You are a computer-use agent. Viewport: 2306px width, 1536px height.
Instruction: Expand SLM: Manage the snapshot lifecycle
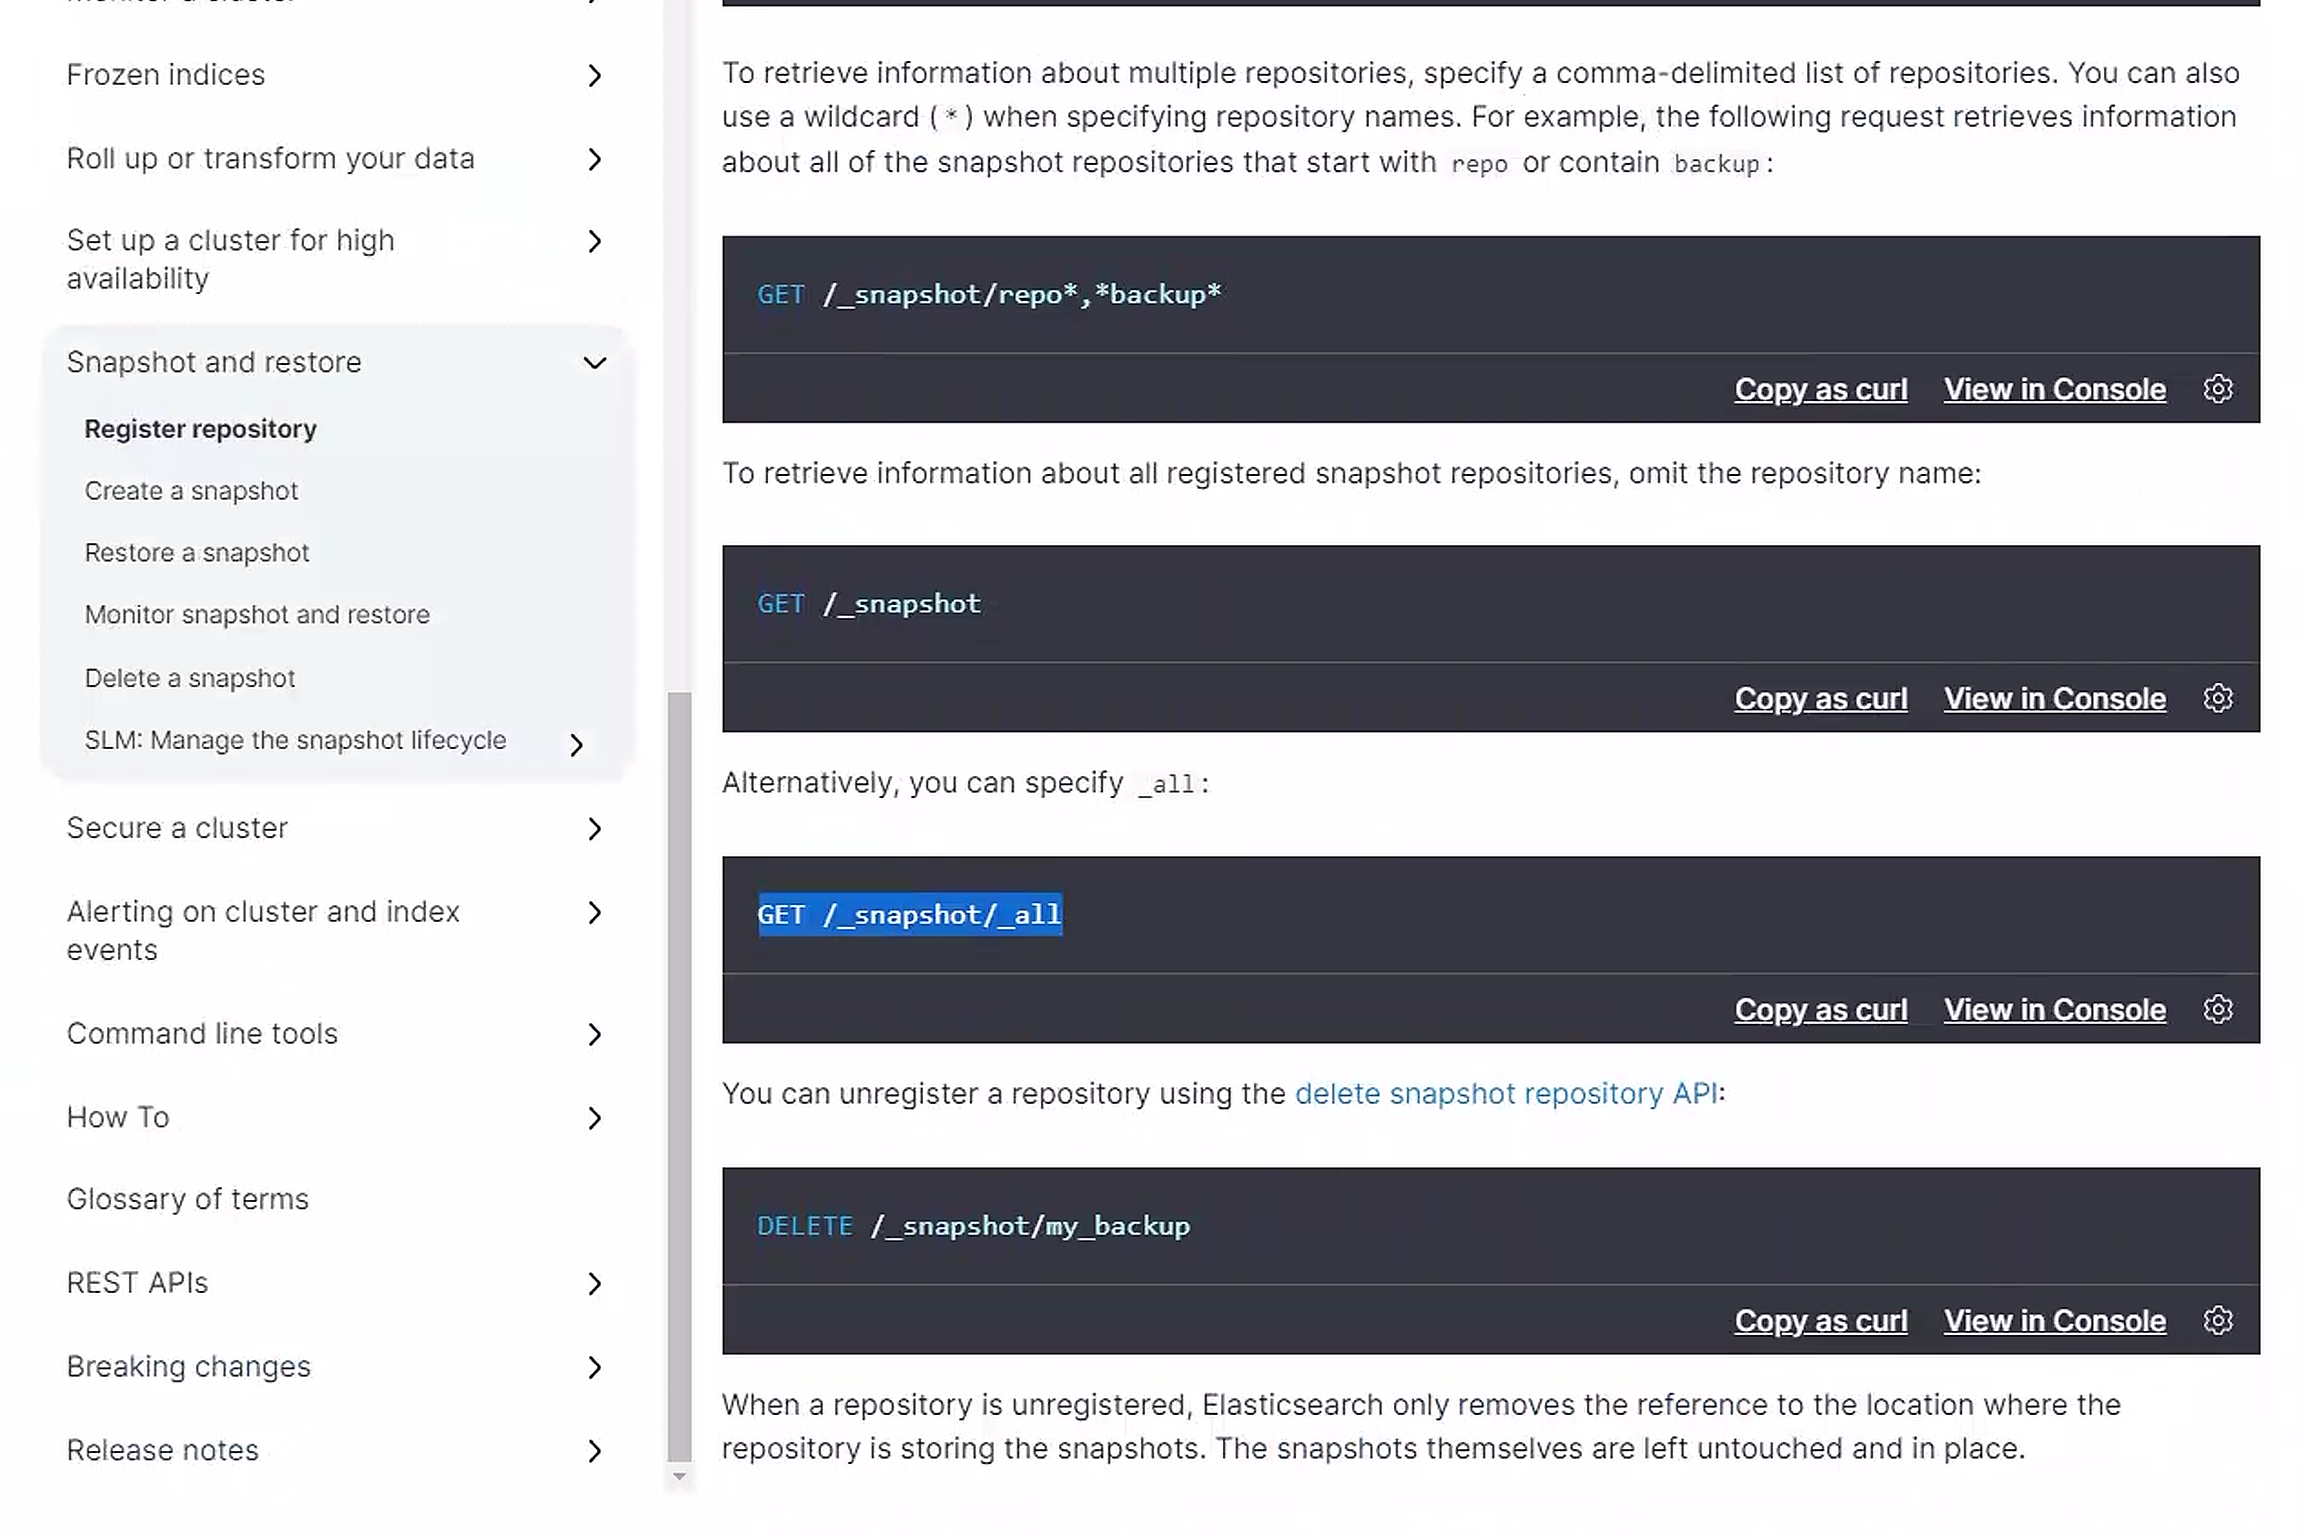576,745
